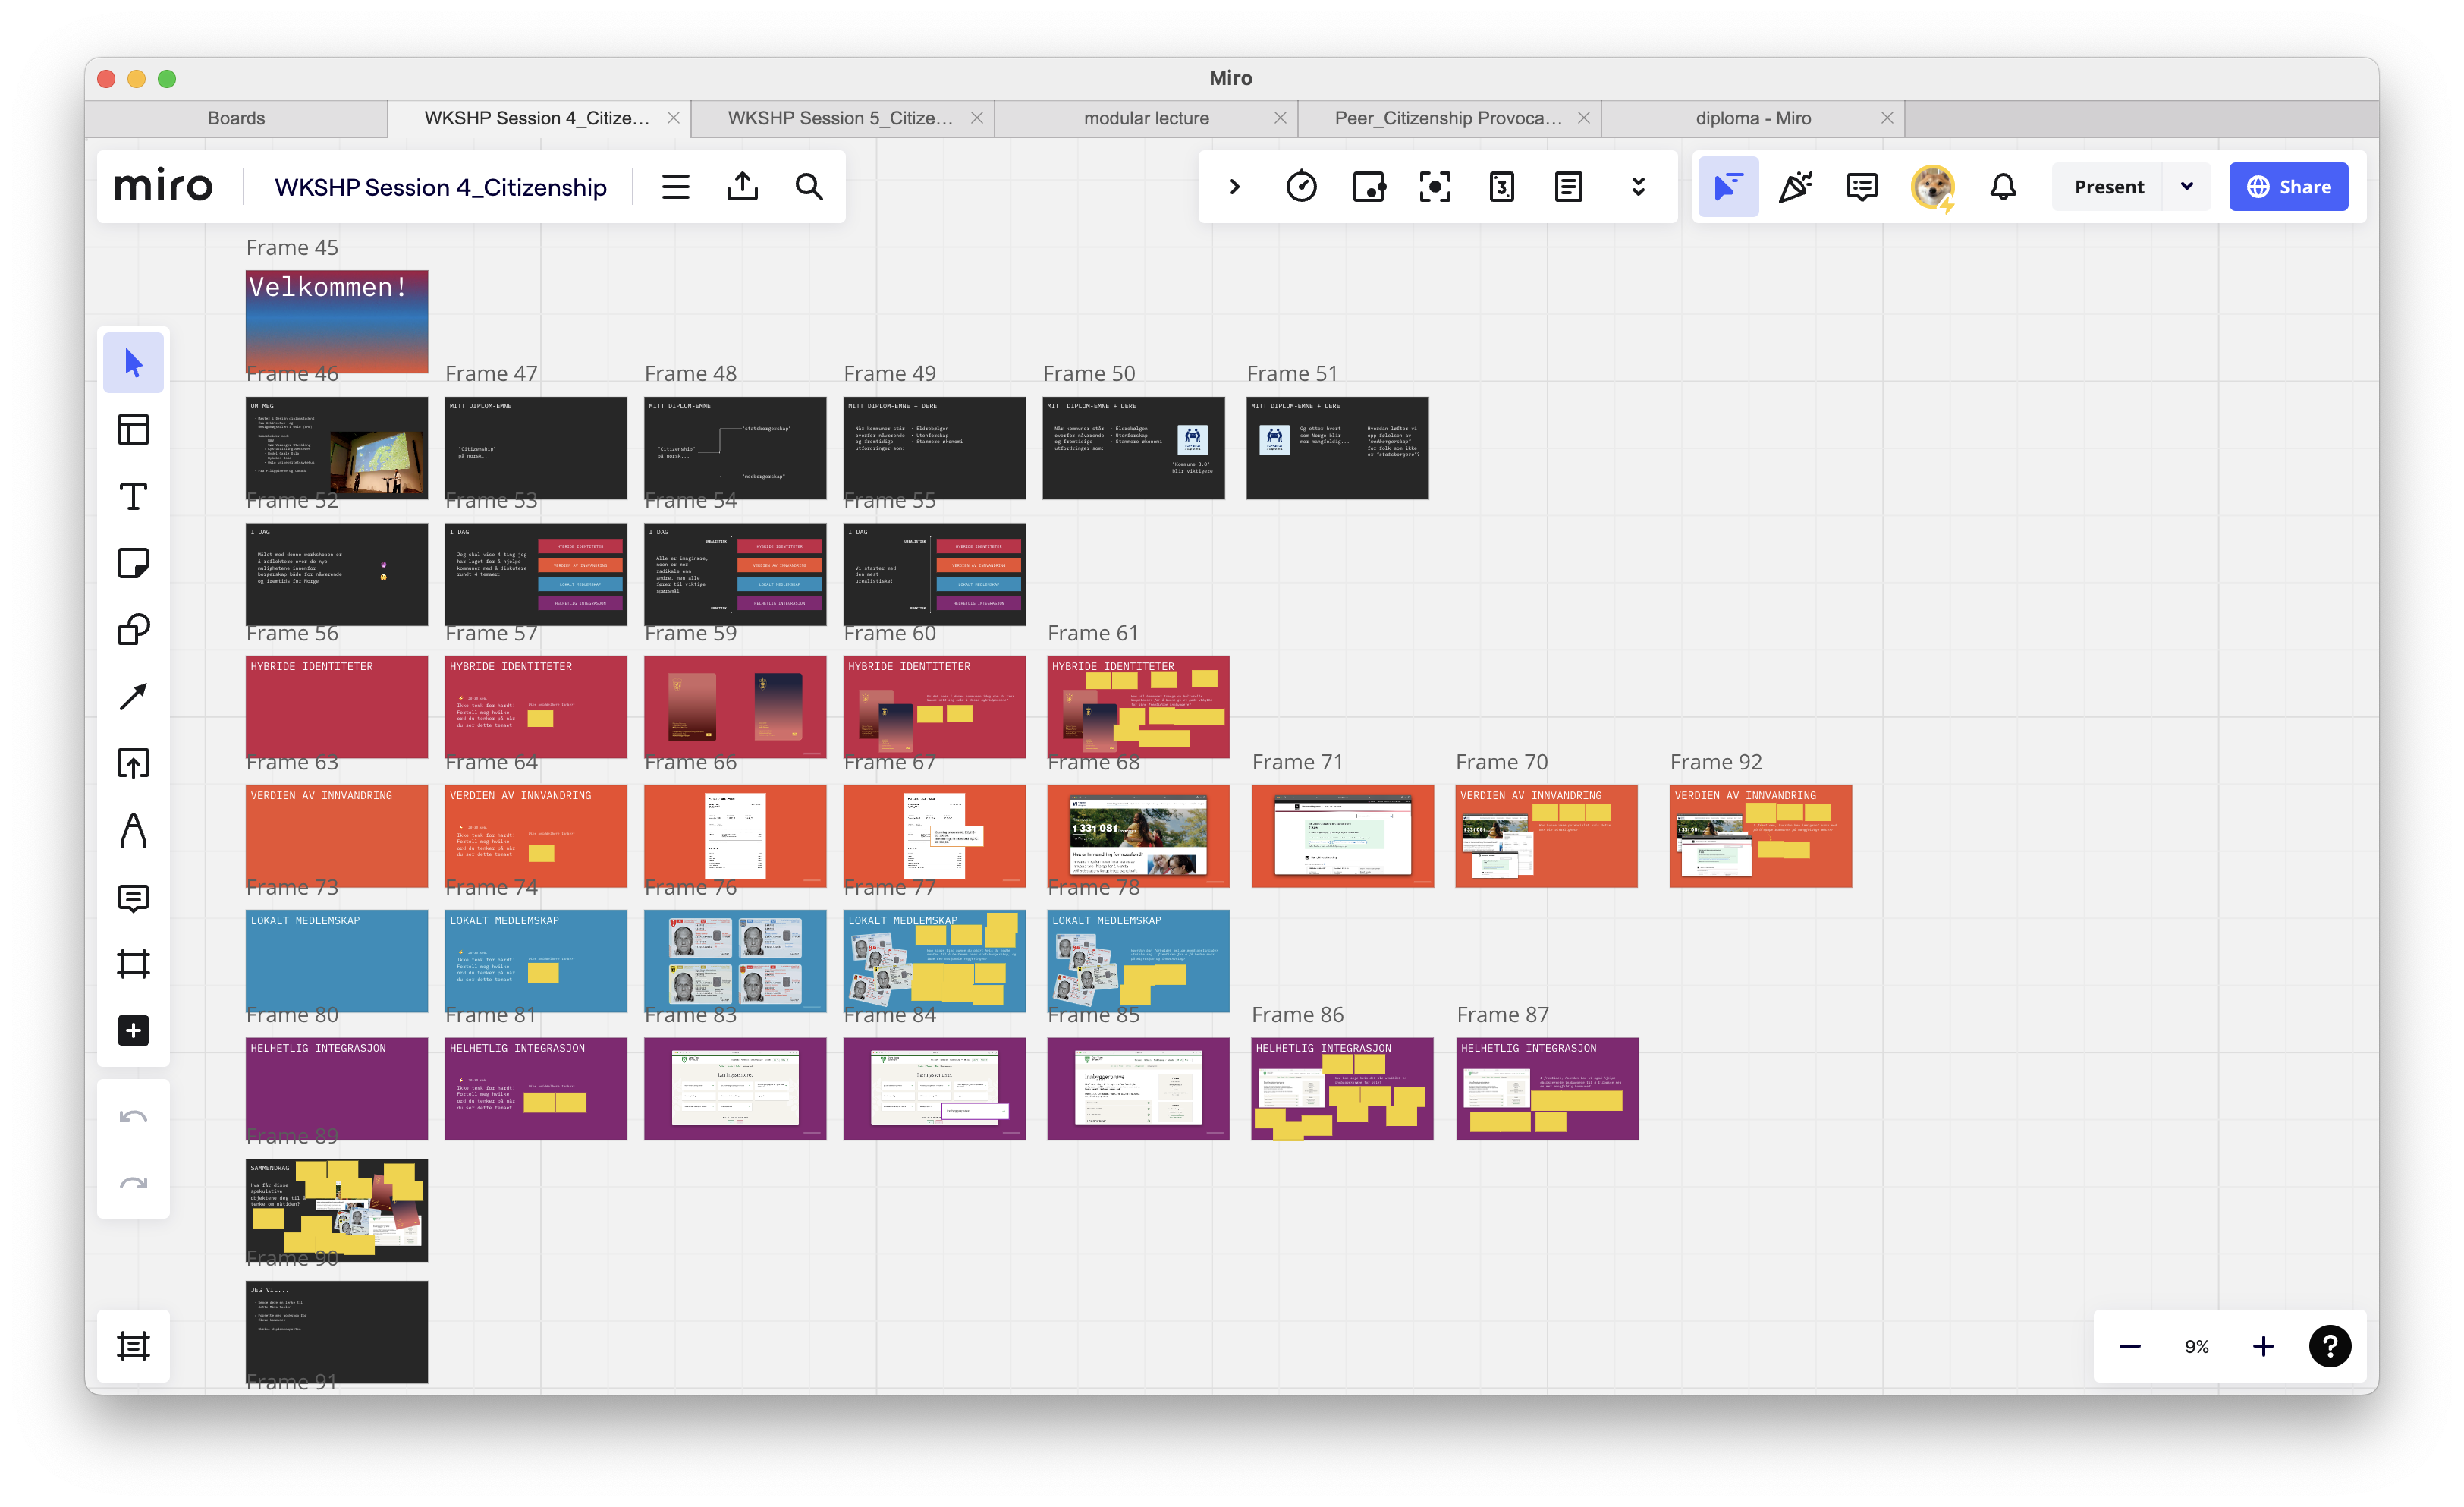Select the Sammendrag summary frame

(337, 1210)
